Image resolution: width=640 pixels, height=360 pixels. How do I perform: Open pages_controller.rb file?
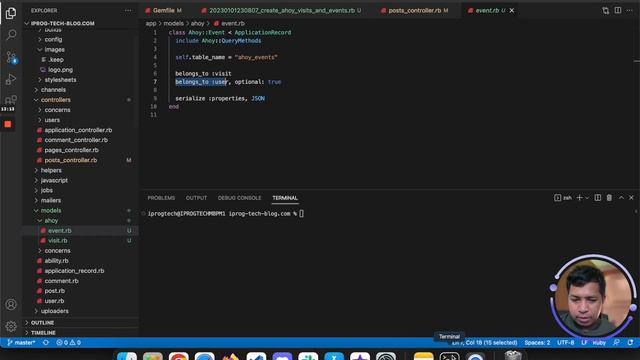click(x=71, y=150)
